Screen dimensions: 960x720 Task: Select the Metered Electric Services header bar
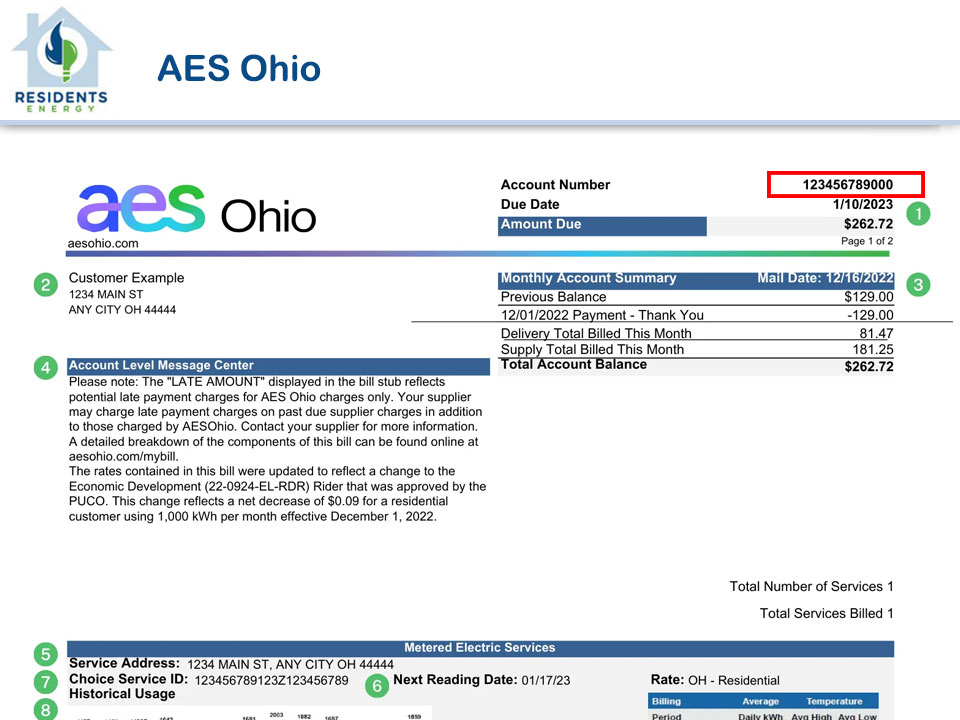480,648
